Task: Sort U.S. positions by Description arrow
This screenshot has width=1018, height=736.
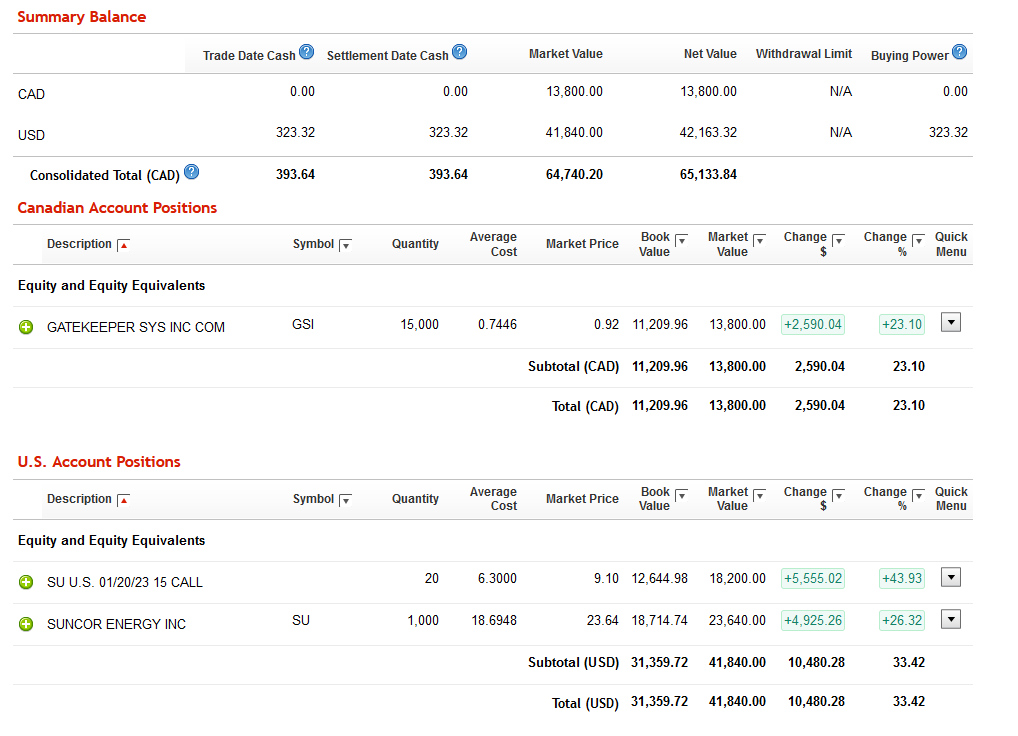Action: click(x=123, y=500)
